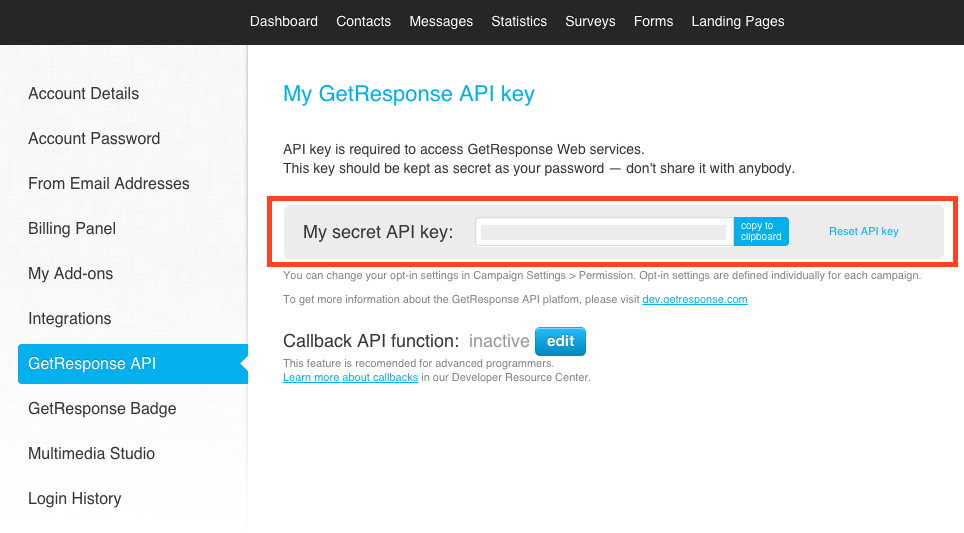This screenshot has width=964, height=533.
Task: Open the Dashboard menu item
Action: point(283,21)
